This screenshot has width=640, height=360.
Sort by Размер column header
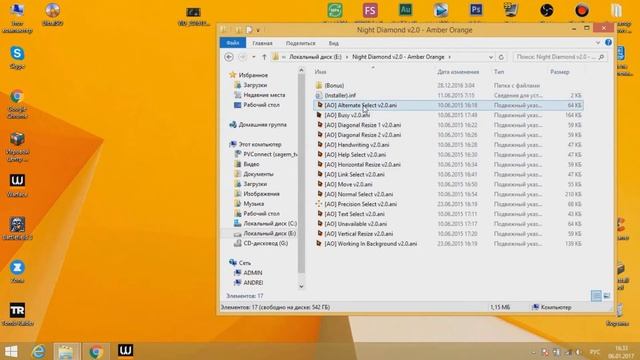click(560, 72)
